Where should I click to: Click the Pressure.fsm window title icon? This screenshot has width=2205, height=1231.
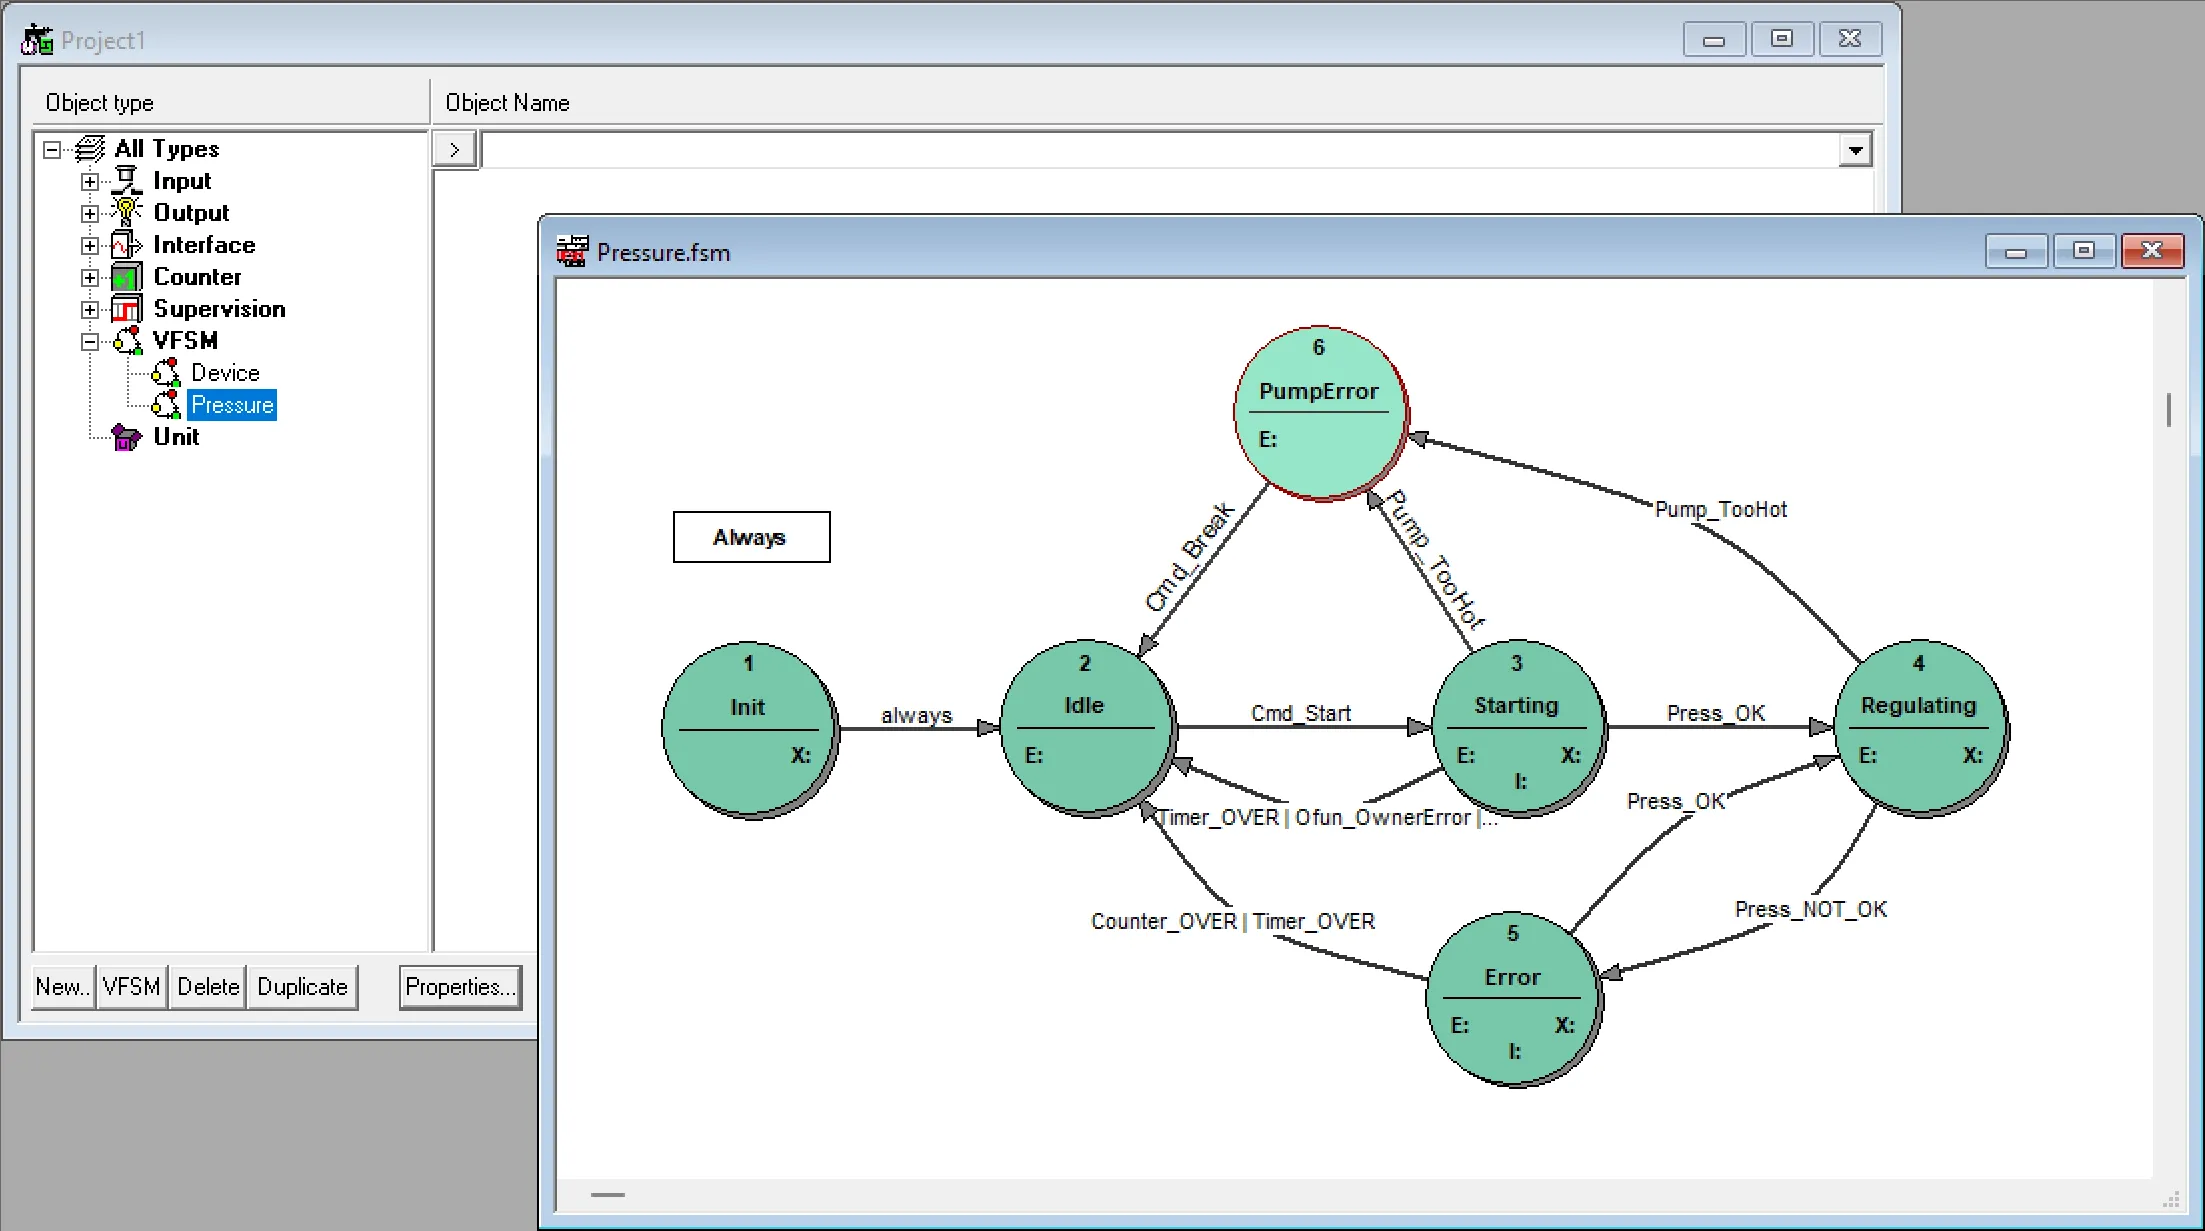point(572,252)
